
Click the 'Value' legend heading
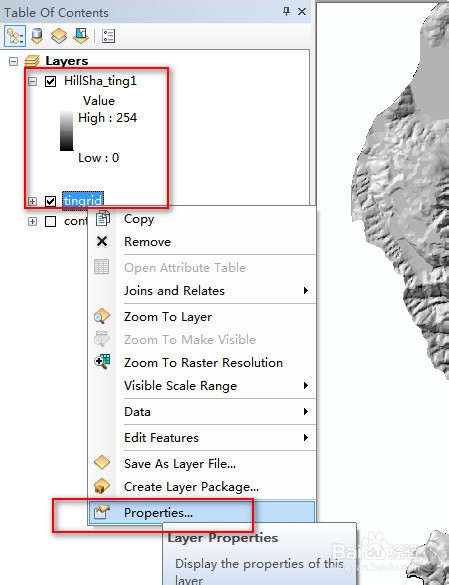click(x=99, y=101)
